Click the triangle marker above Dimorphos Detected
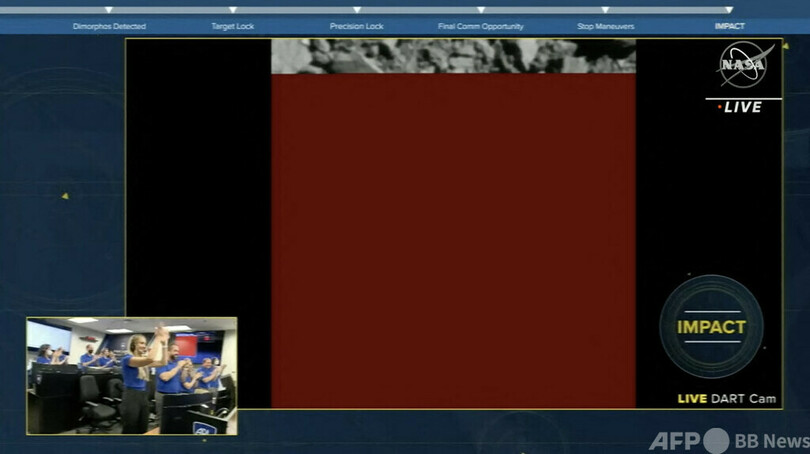This screenshot has width=810, height=454. [109, 10]
